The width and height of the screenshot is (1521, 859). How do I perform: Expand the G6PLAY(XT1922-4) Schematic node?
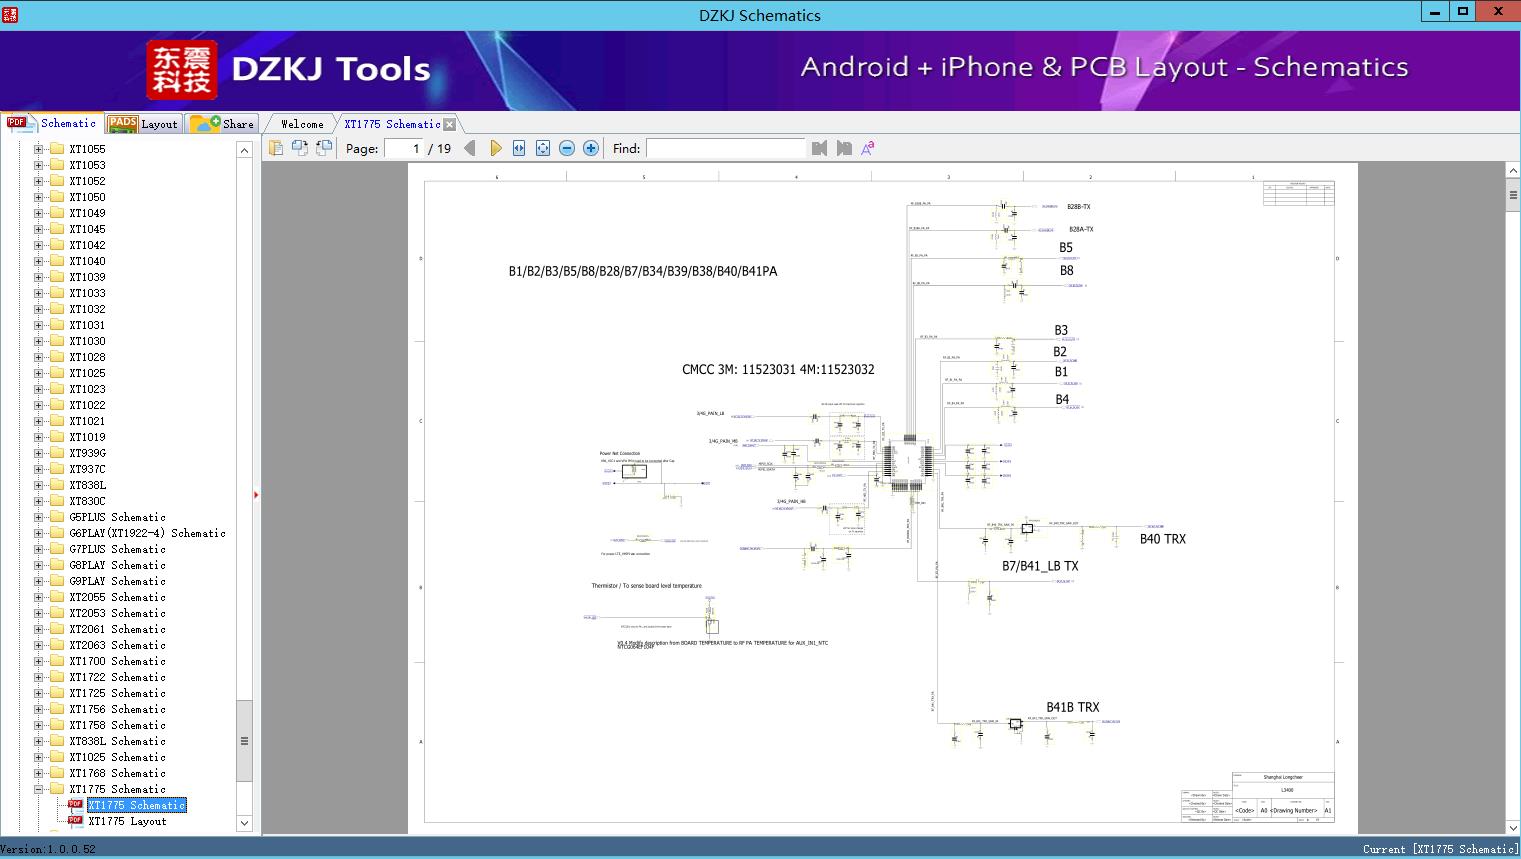click(38, 533)
